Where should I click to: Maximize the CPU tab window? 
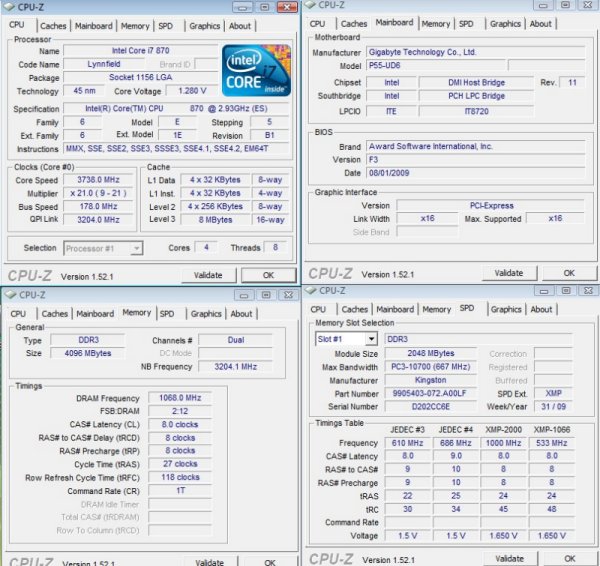[x=264, y=7]
